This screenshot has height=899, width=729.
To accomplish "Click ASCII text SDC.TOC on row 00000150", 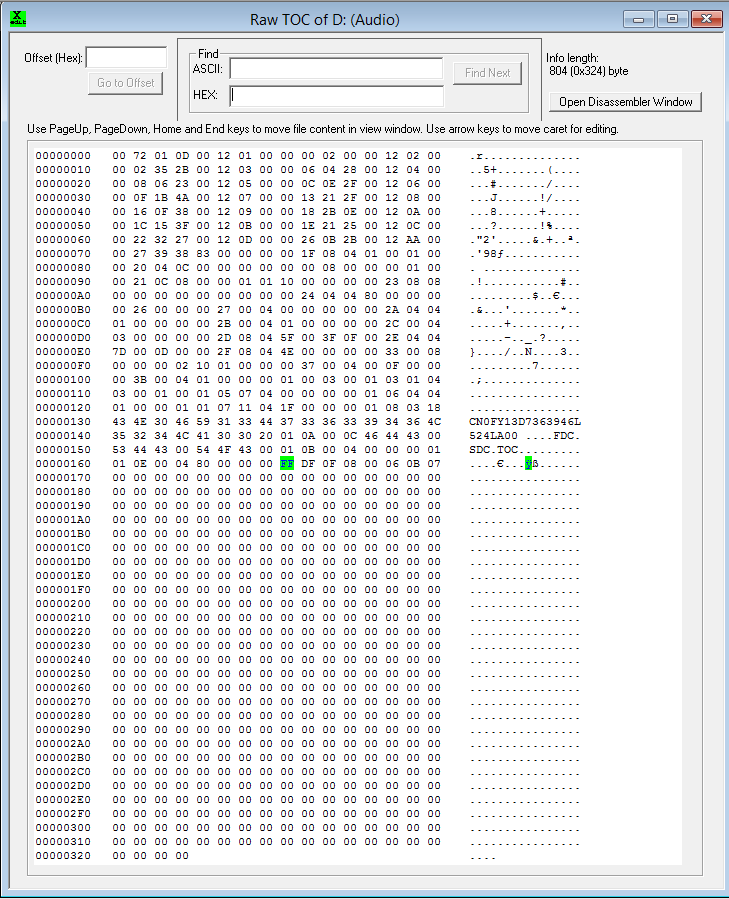I will 493,450.
